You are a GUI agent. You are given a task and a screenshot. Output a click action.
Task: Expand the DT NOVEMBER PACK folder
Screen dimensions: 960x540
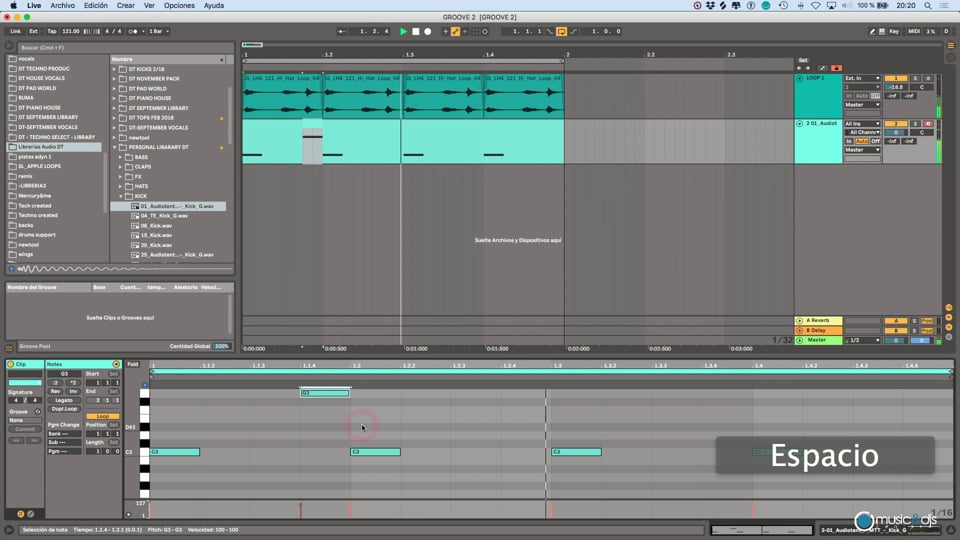(114, 79)
